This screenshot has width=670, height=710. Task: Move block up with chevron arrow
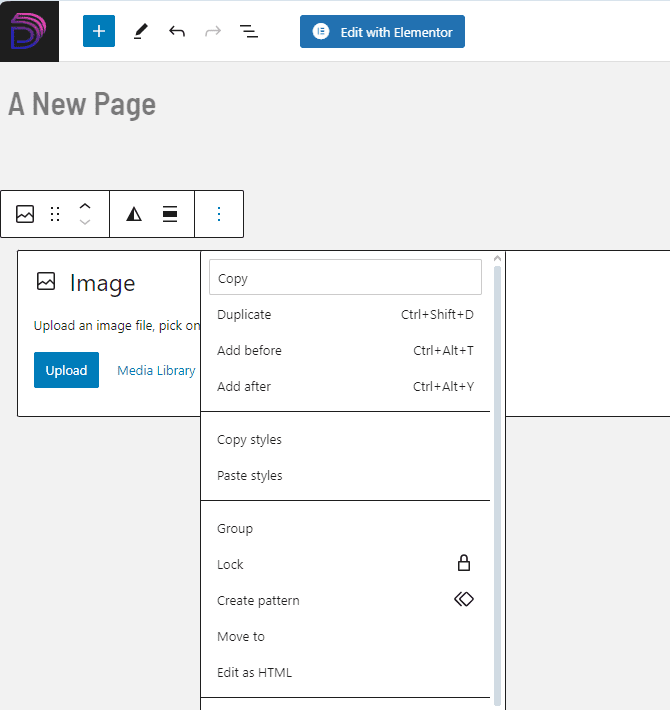(x=85, y=206)
